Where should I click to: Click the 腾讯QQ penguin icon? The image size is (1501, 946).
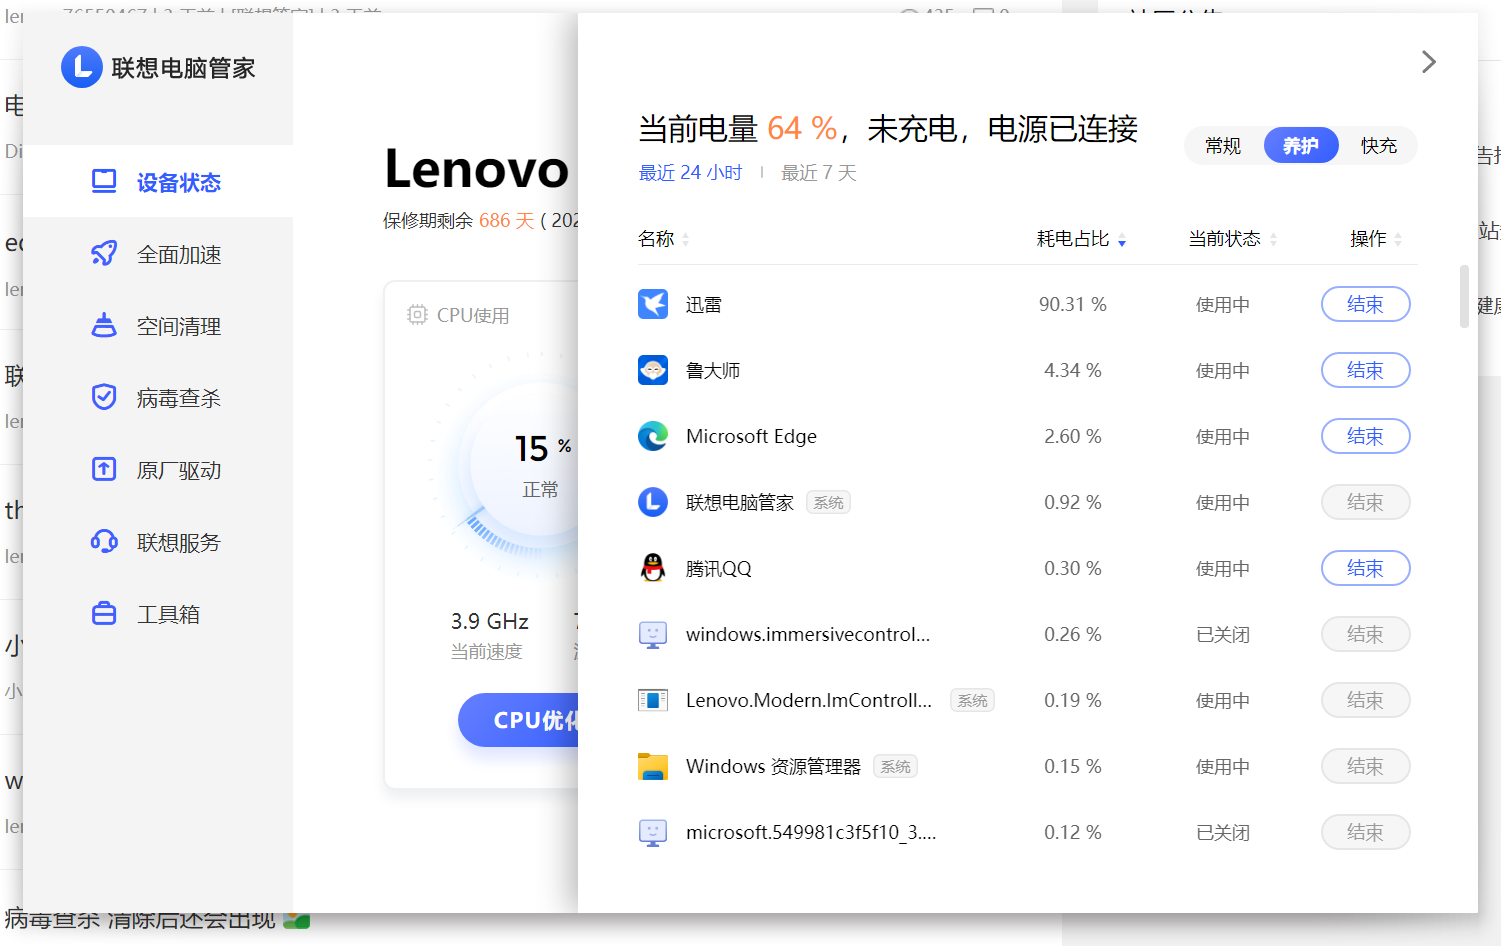[653, 568]
